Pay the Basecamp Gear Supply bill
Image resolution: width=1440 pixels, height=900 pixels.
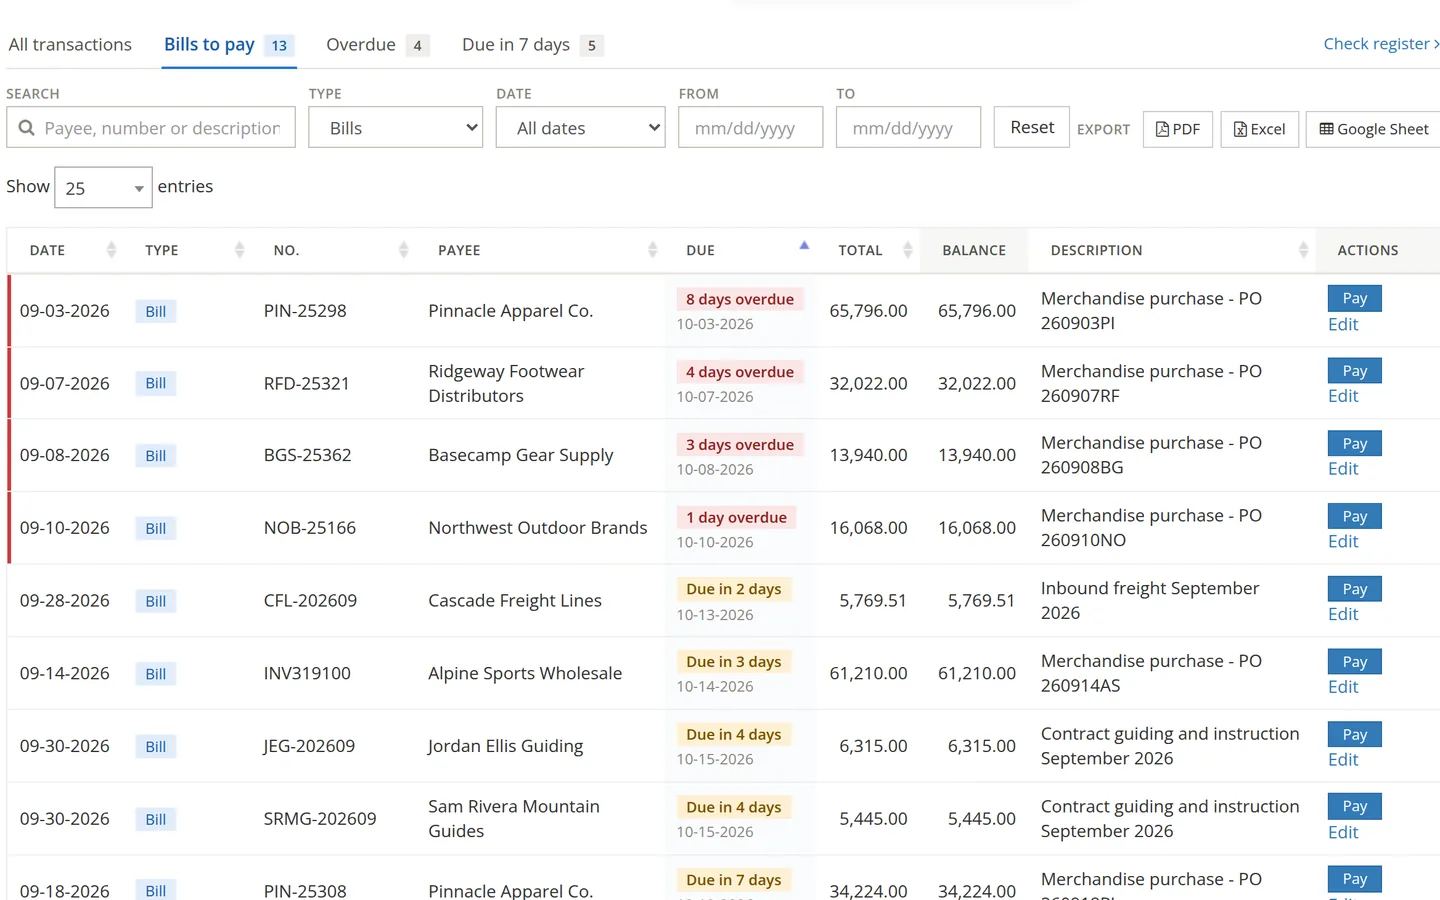pos(1354,443)
